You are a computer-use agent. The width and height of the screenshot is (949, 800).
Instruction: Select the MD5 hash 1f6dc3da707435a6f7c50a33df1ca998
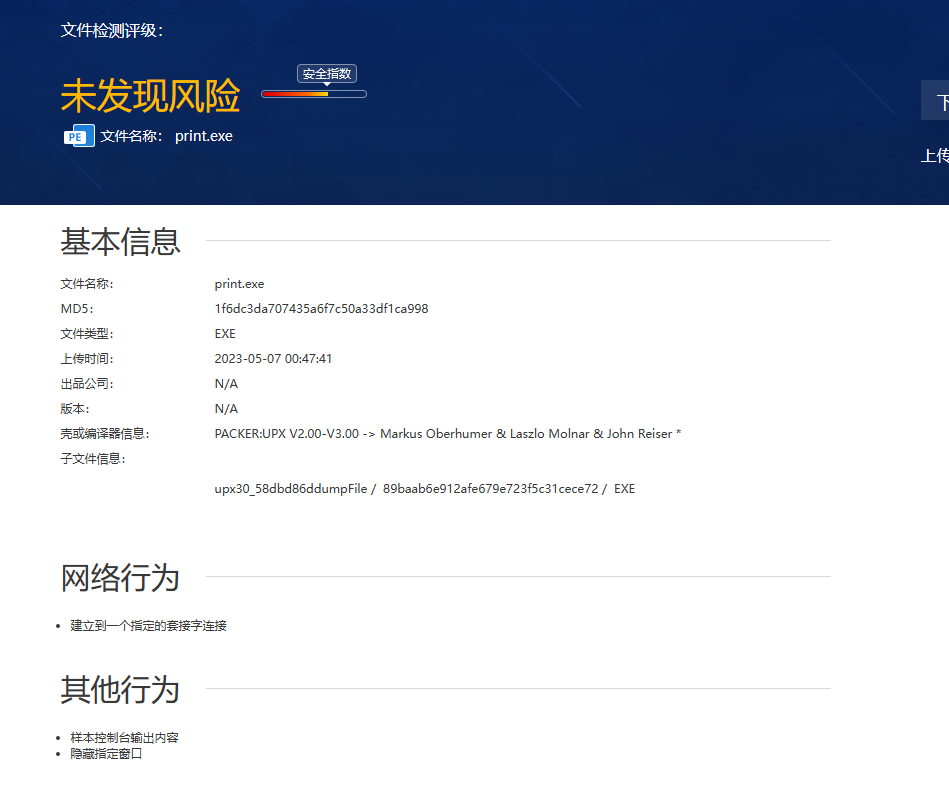pyautogui.click(x=321, y=309)
